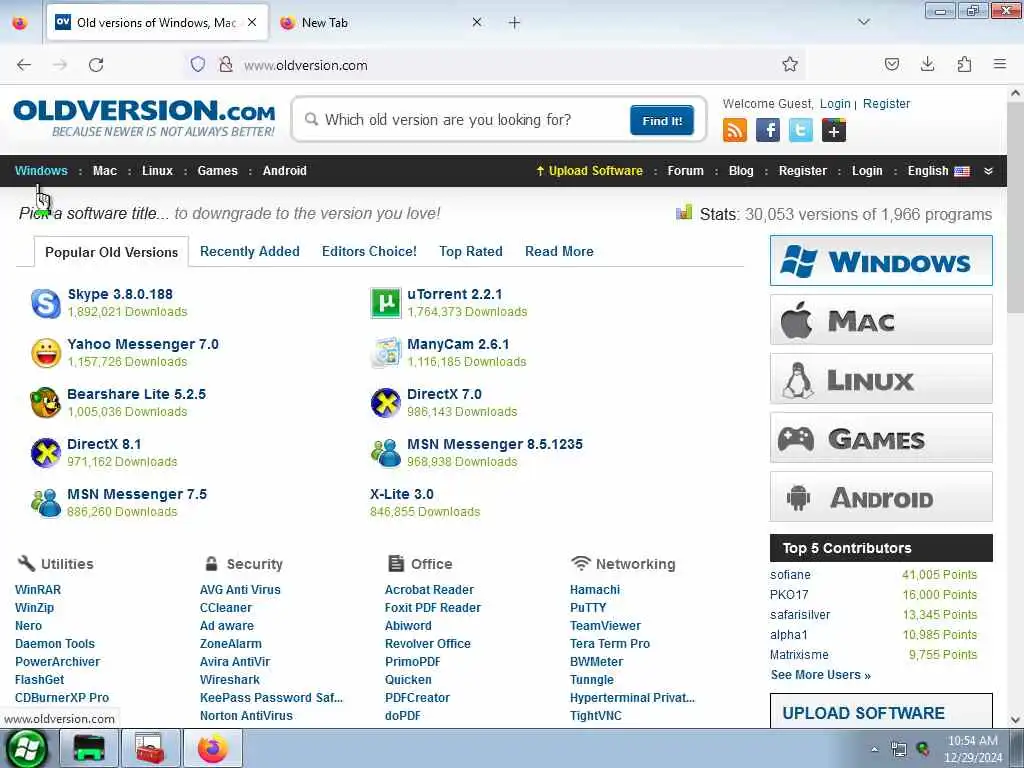Switch to the Read More tab

pos(559,251)
